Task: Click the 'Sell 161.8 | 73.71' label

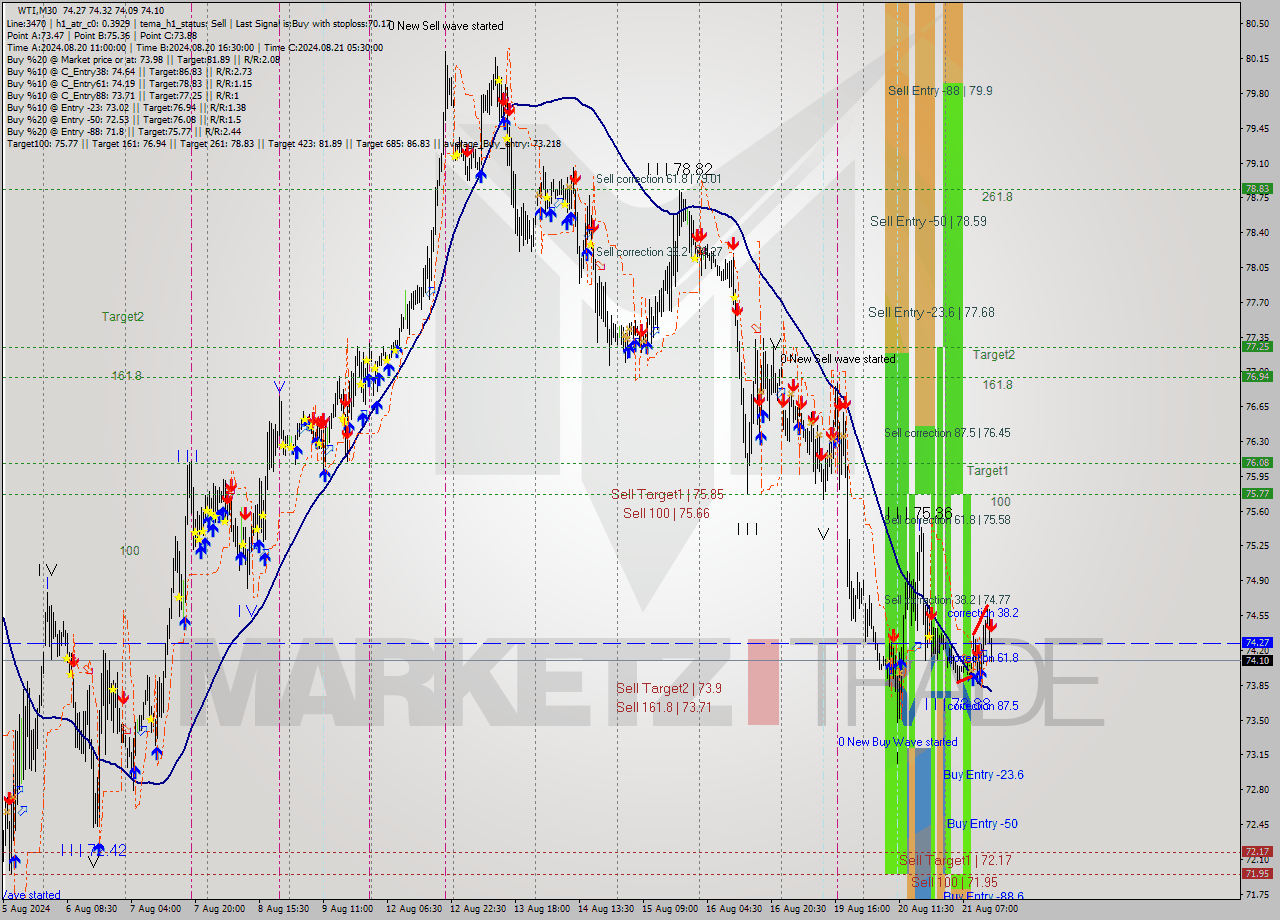Action: tap(664, 707)
